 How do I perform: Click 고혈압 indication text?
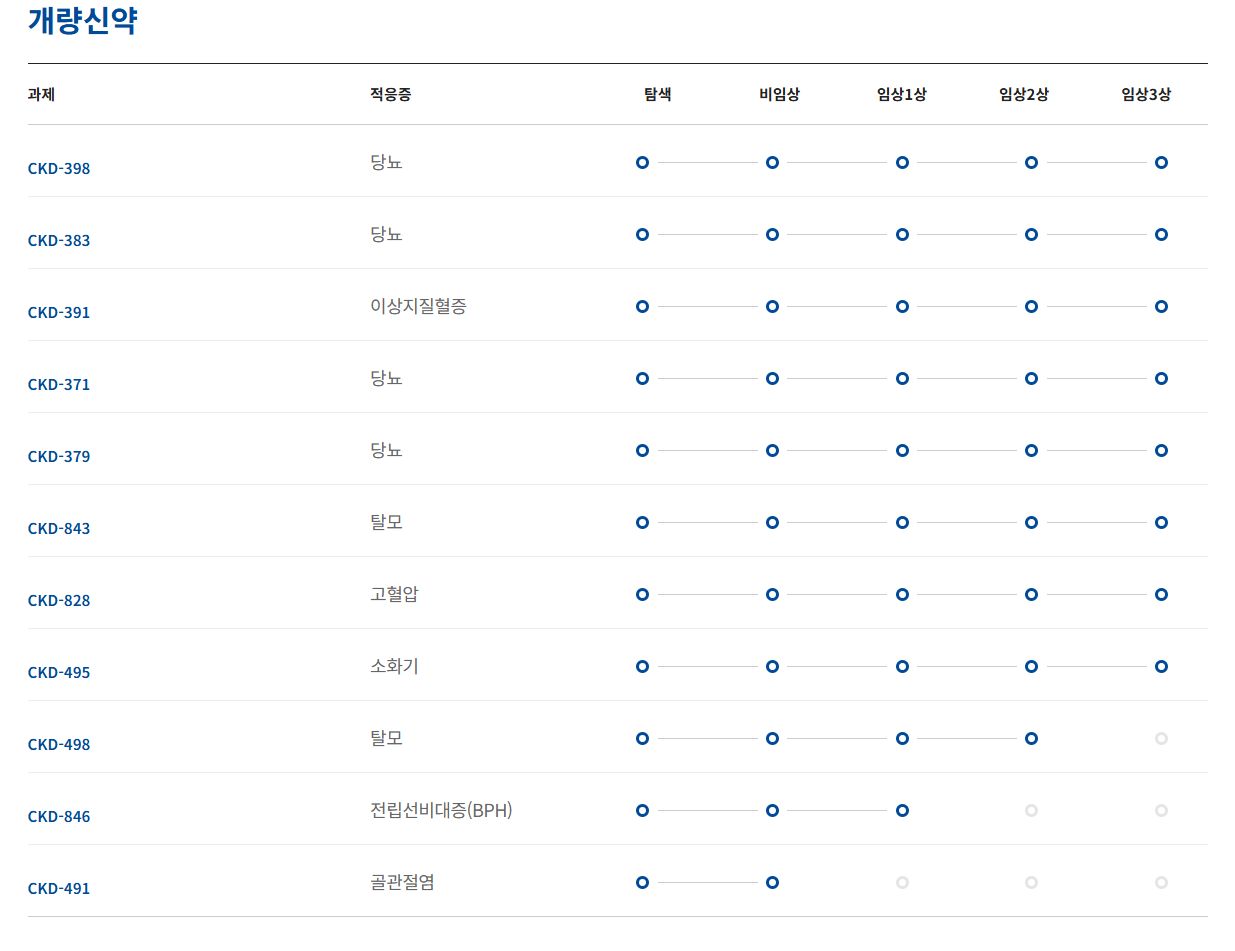pyautogui.click(x=394, y=594)
